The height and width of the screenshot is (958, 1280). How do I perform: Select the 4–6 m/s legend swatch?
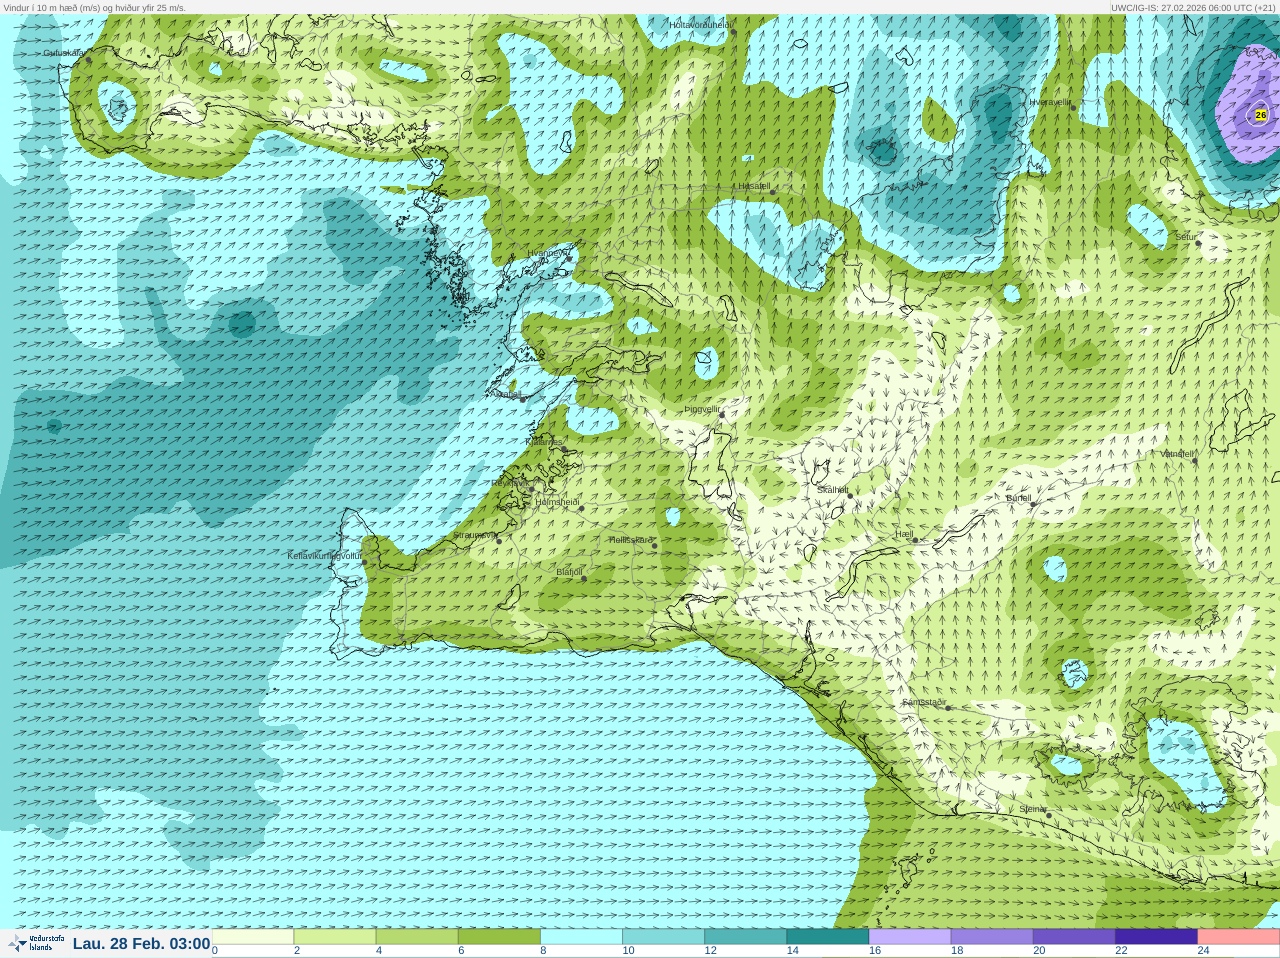click(417, 937)
